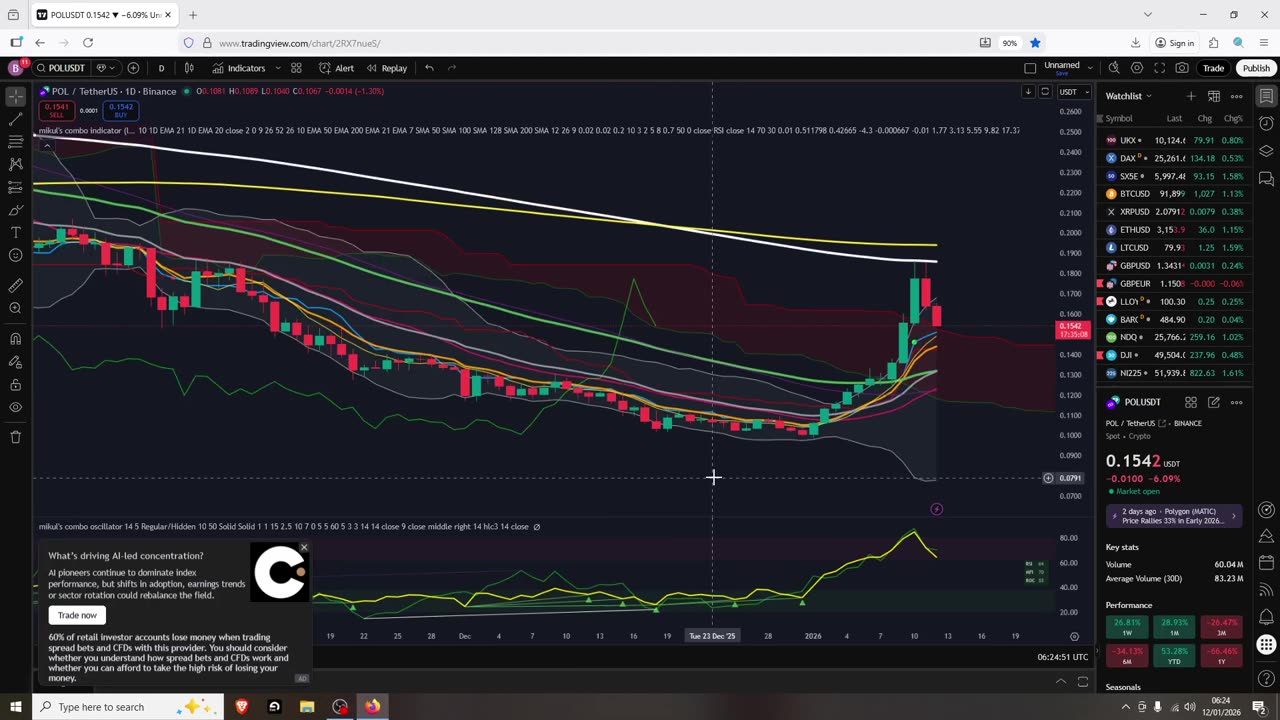Viewport: 1280px width, 720px height.
Task: Toggle stay in drawing mode
Action: coord(15,362)
